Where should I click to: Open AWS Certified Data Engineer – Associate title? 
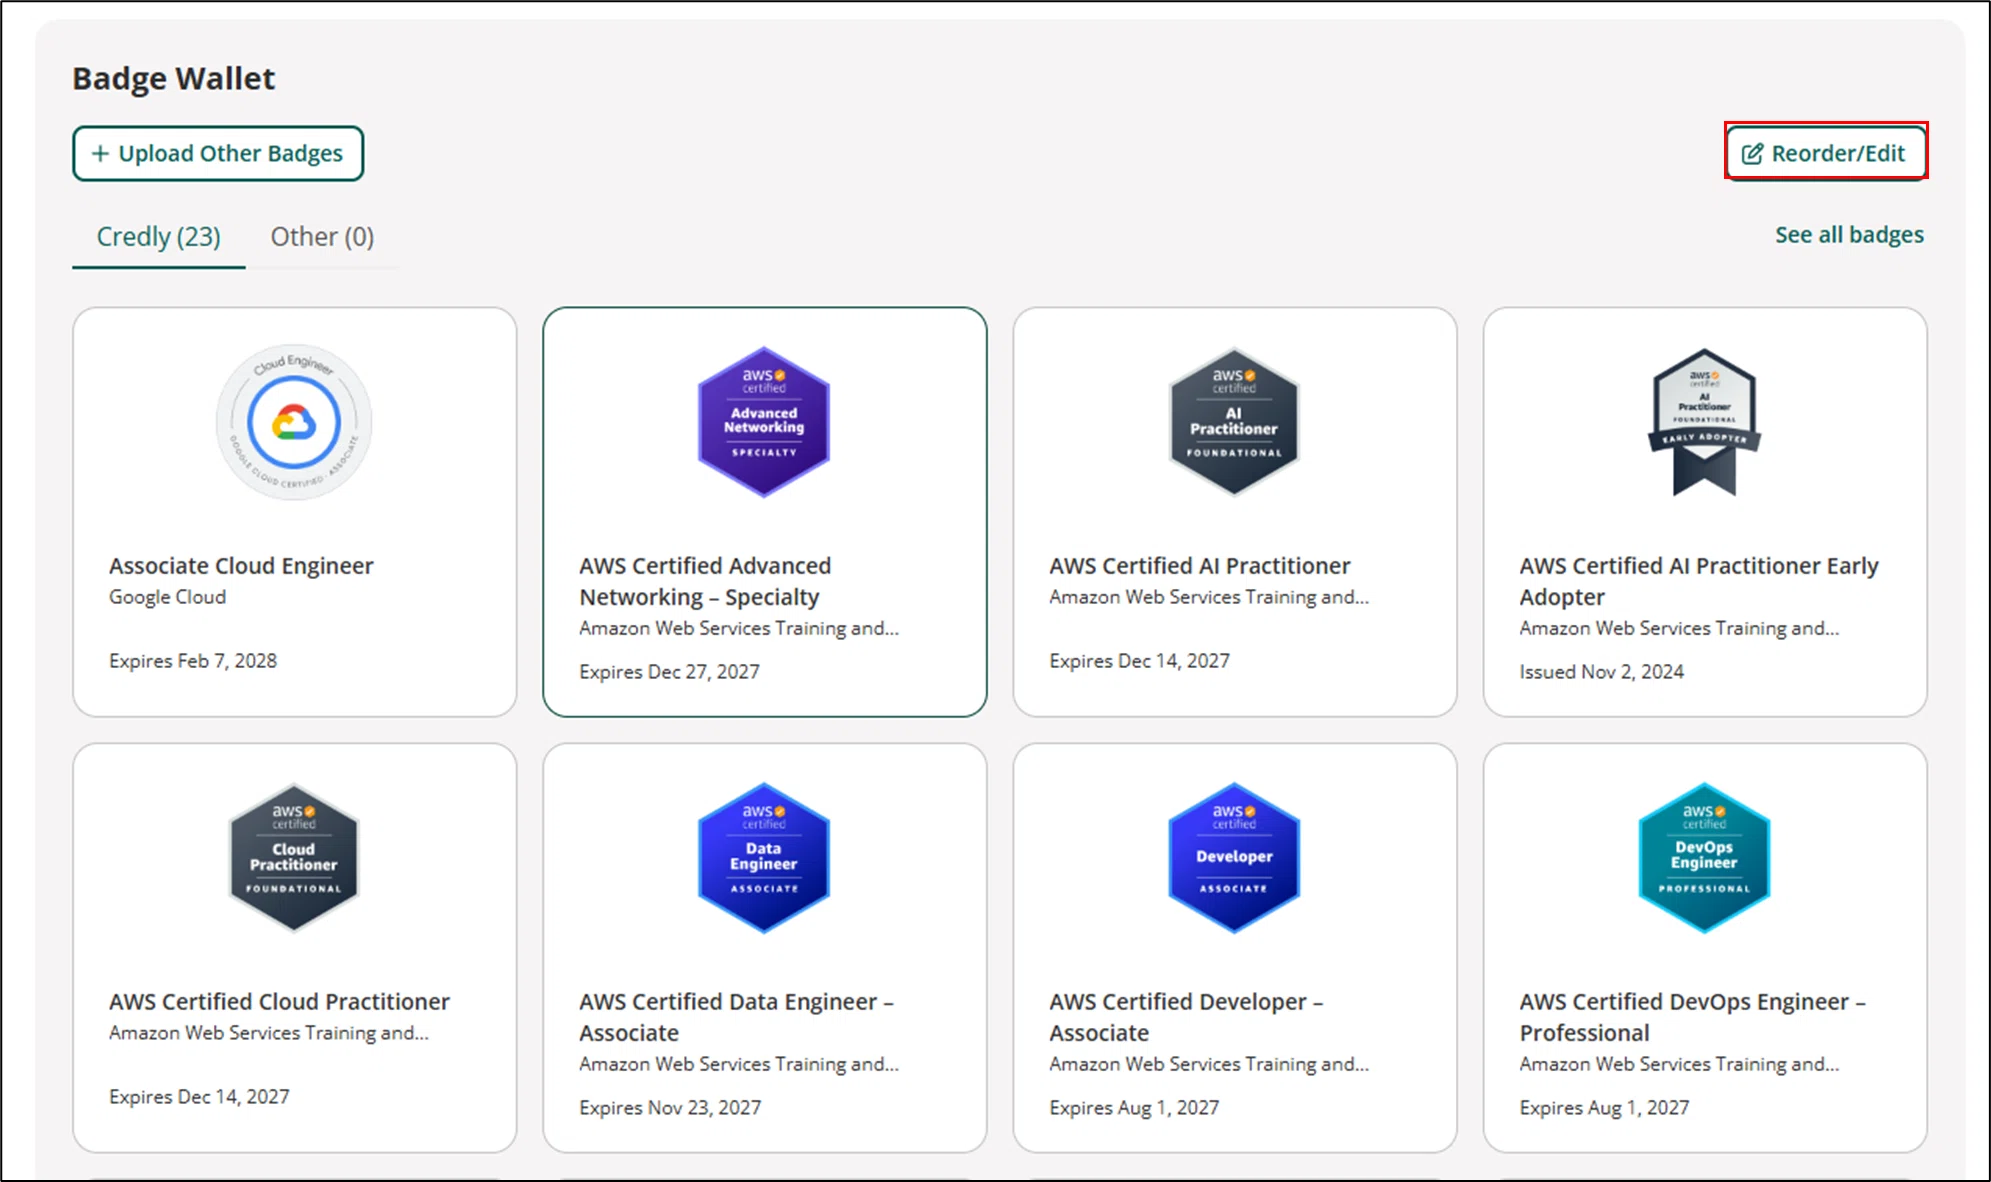(736, 1017)
